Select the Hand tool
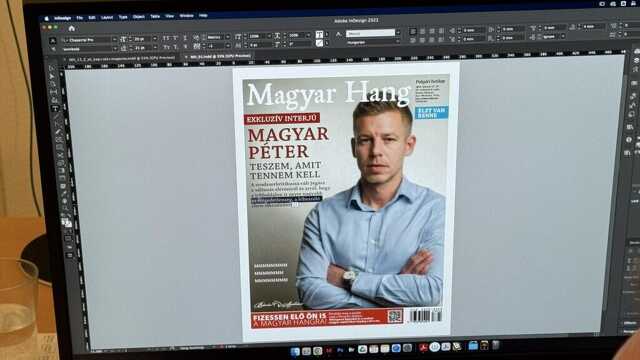The height and width of the screenshot is (360, 640). pyautogui.click(x=64, y=201)
